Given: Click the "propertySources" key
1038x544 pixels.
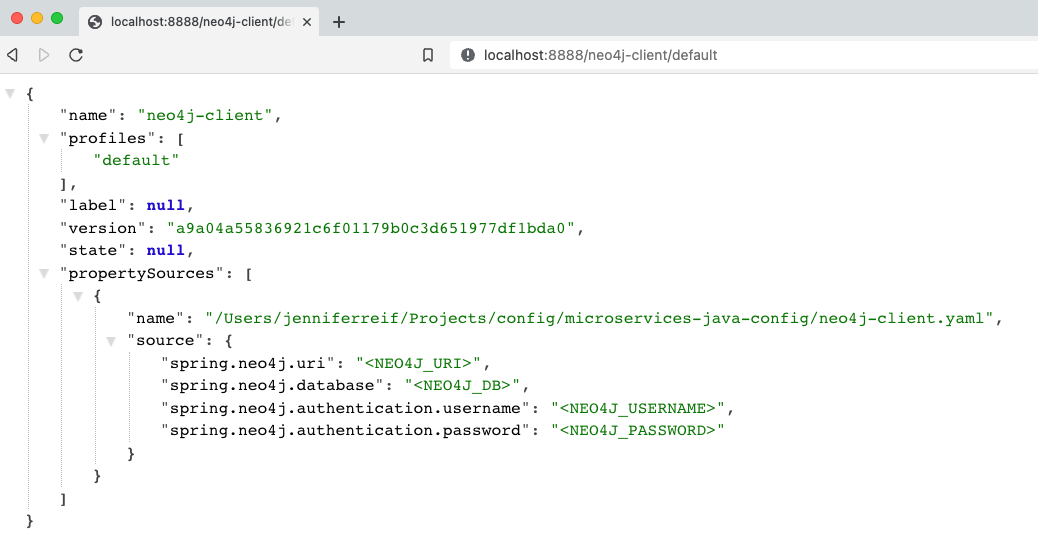Looking at the screenshot, I should 142,273.
